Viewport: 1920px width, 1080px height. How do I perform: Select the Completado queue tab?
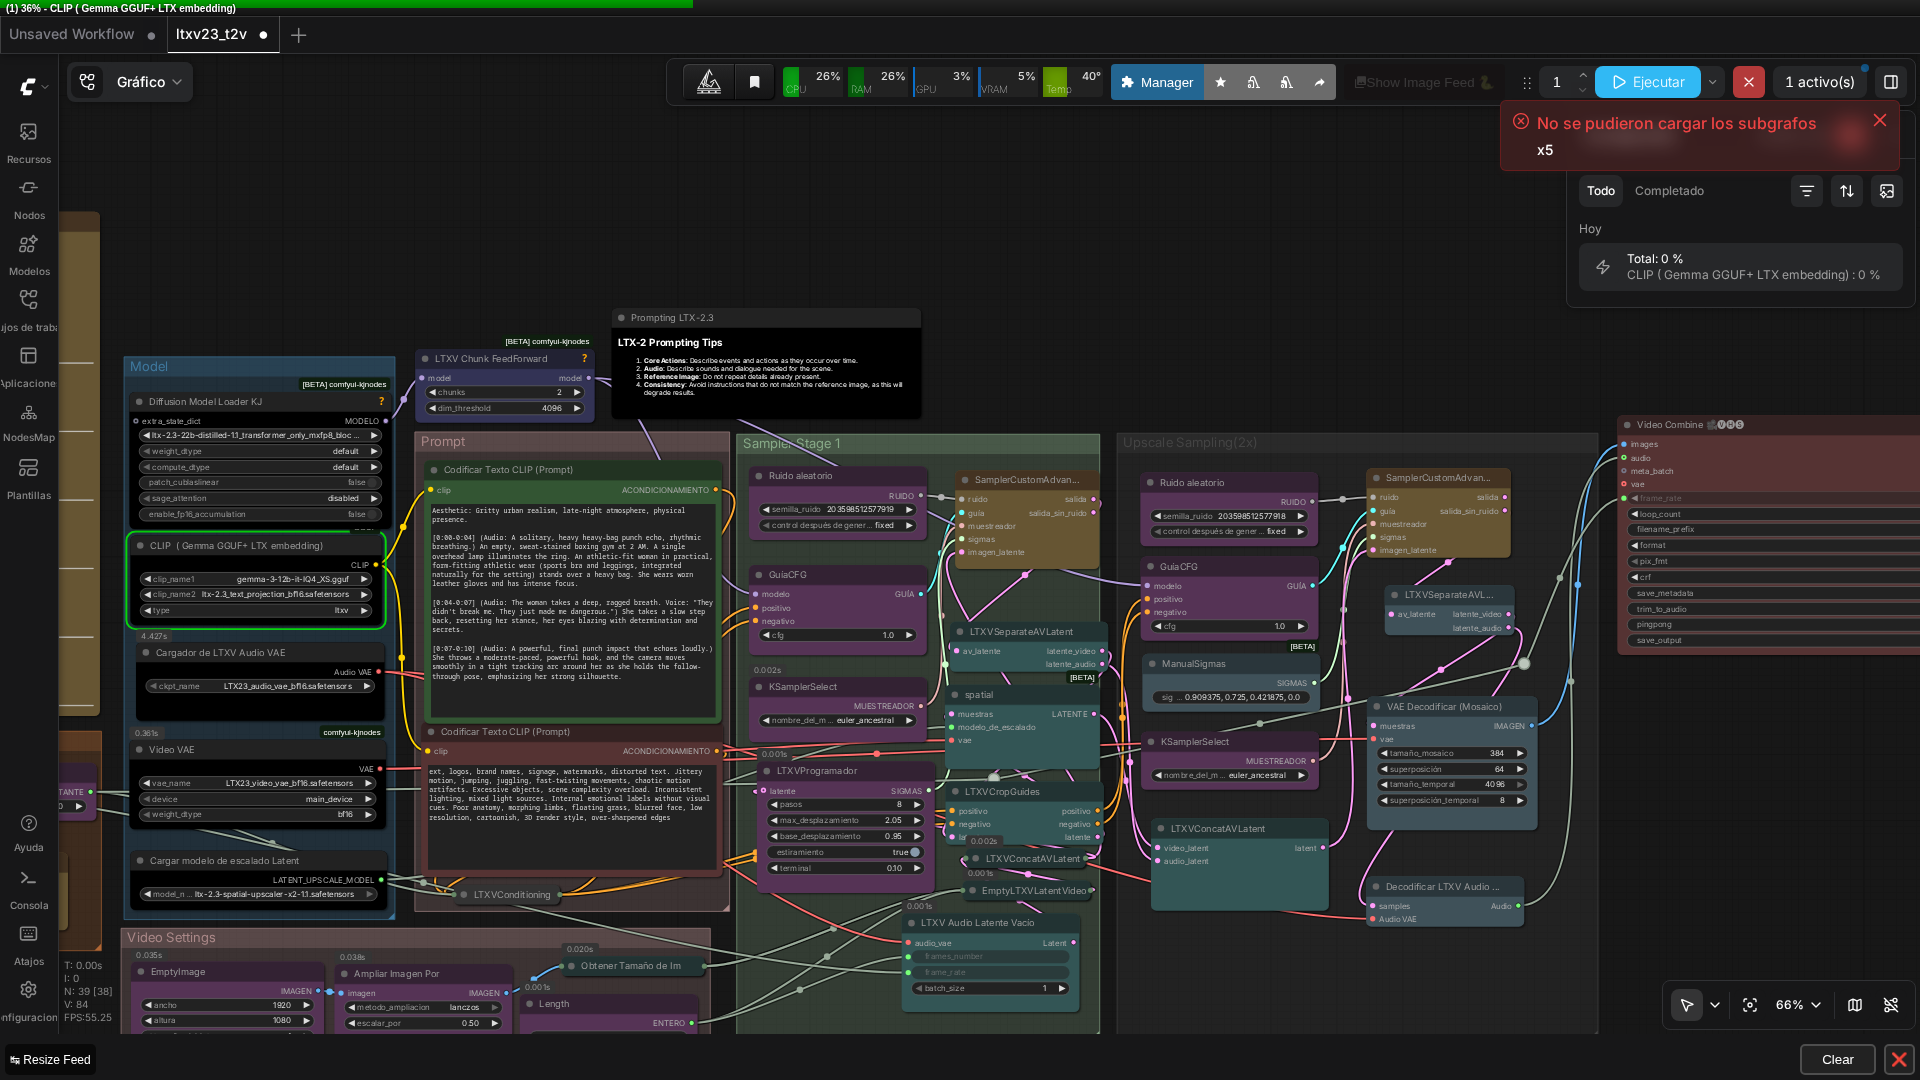tap(1669, 191)
